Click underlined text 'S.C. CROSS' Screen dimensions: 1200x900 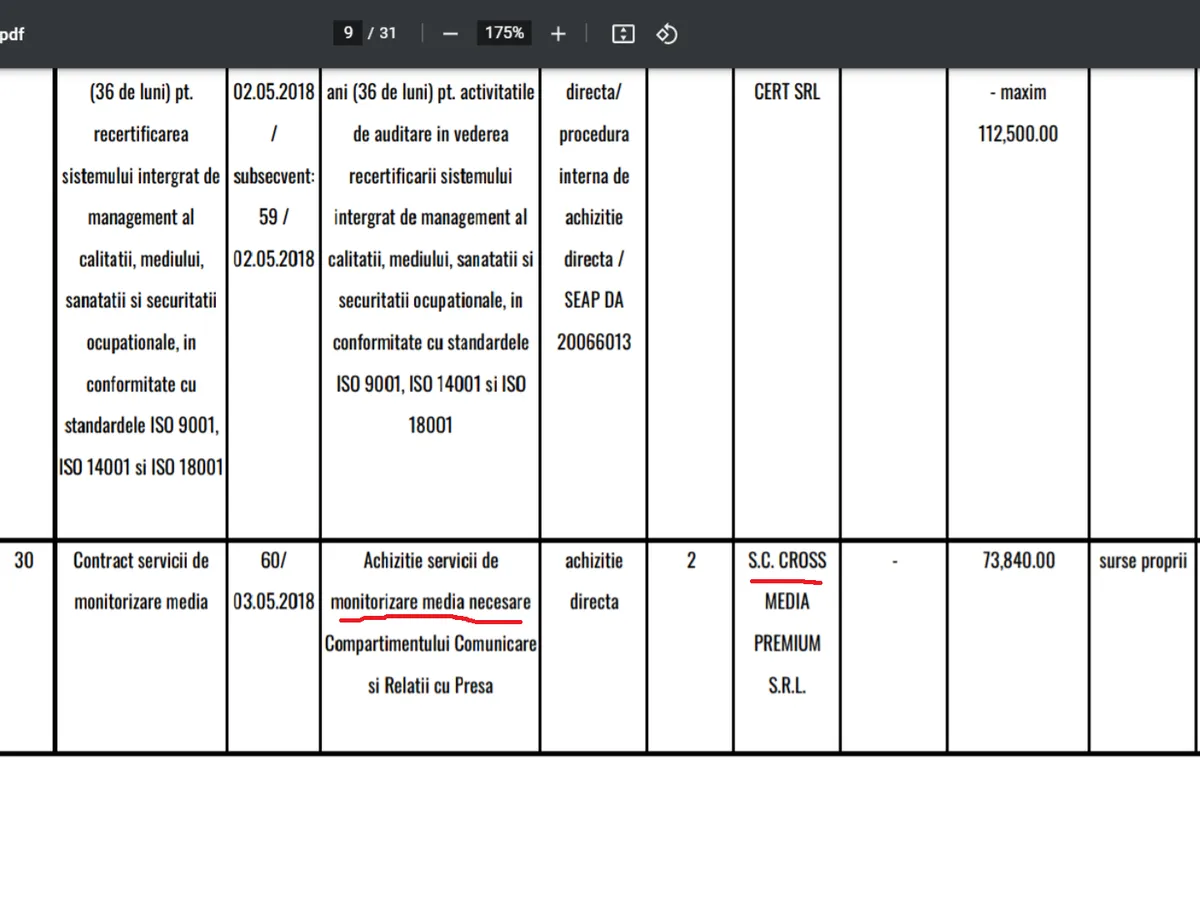pyautogui.click(x=787, y=561)
